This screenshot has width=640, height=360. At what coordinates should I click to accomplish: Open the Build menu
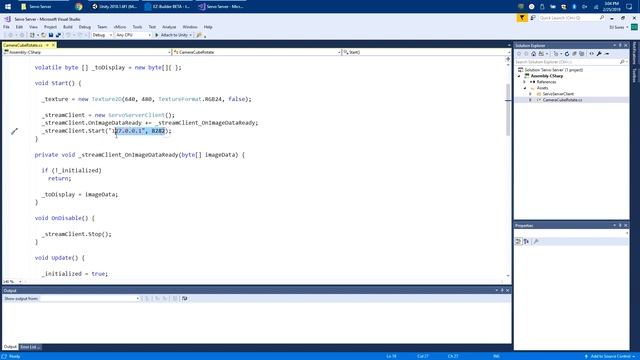(68, 27)
